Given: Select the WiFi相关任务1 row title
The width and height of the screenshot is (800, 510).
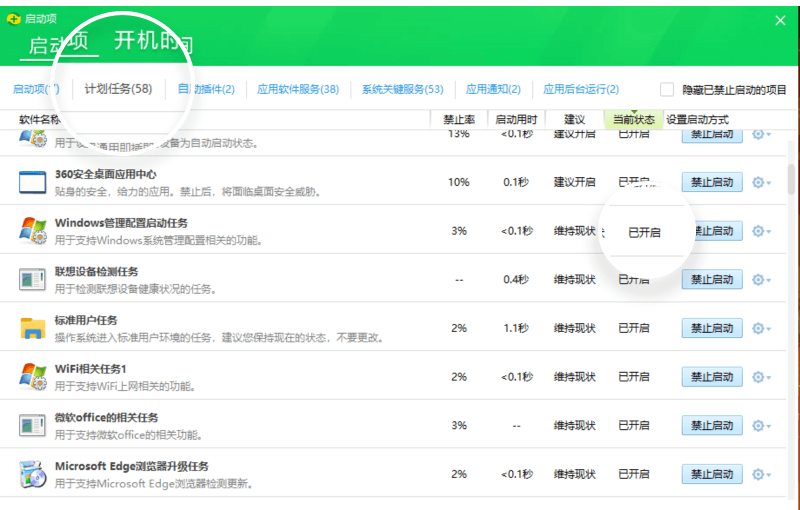Looking at the screenshot, I should [x=90, y=369].
